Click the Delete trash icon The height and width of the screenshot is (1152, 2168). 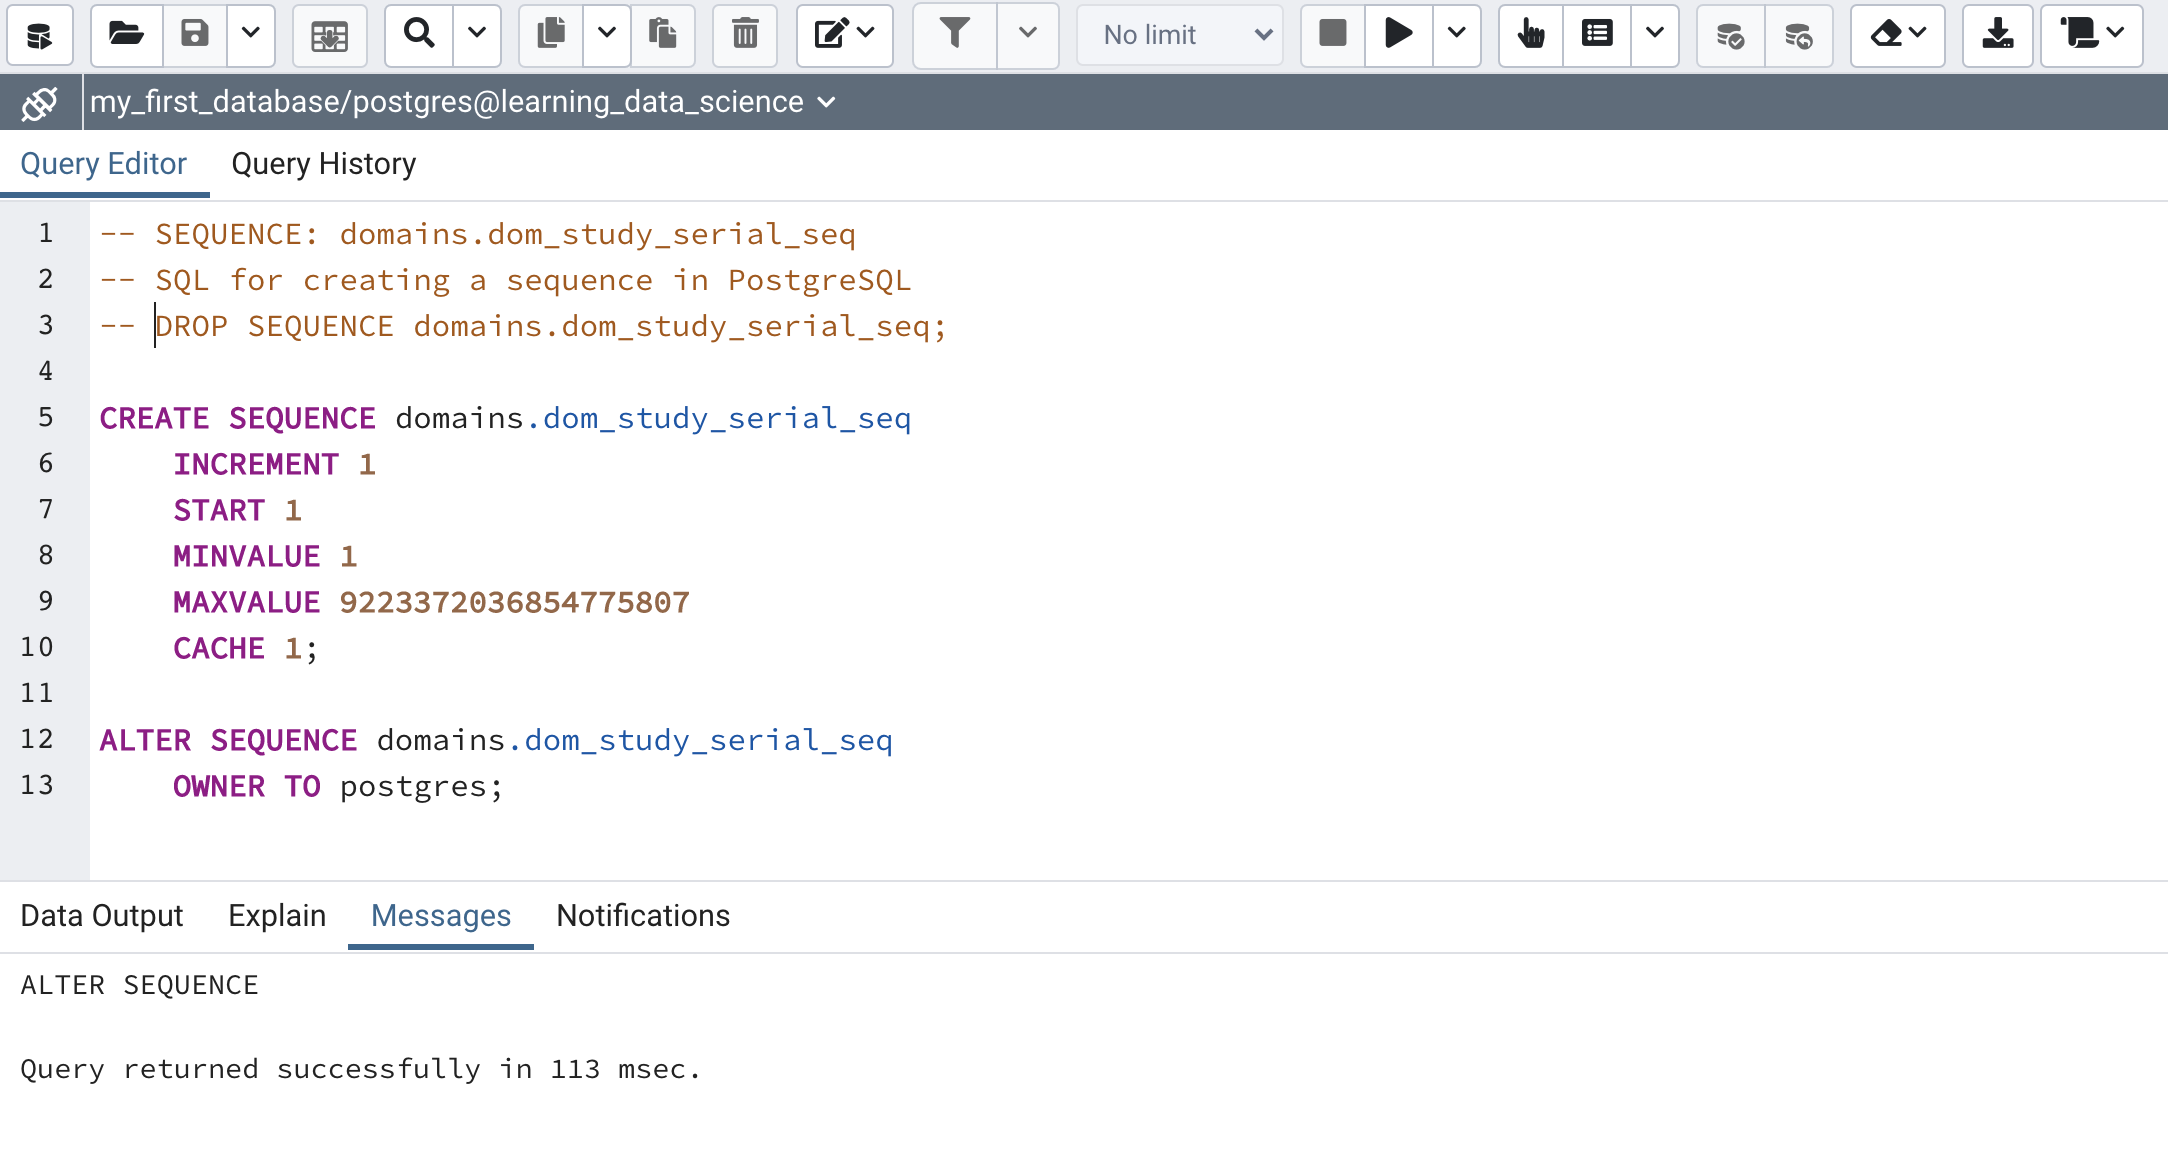(x=745, y=35)
